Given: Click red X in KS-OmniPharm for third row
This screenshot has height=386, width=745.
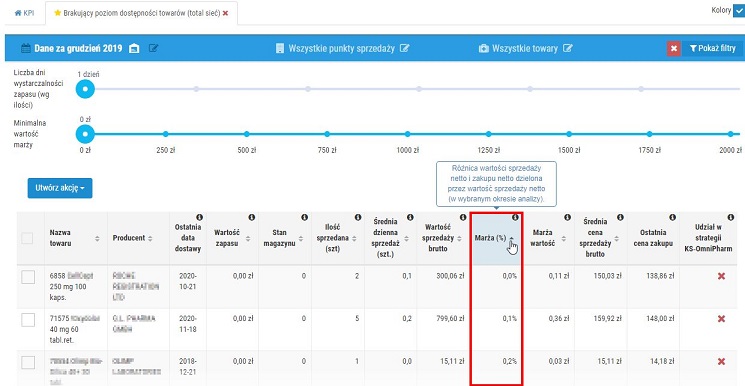Looking at the screenshot, I should point(721,362).
